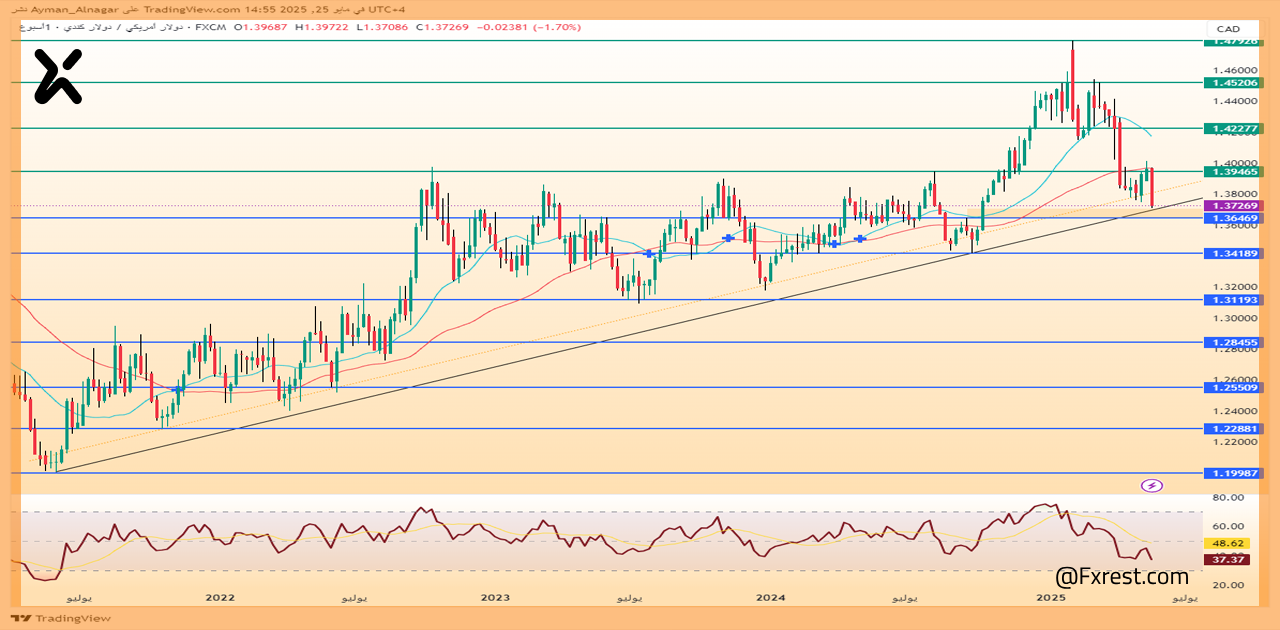Click the high value H1.39722 in the header
The height and width of the screenshot is (630, 1280).
[x=324, y=27]
